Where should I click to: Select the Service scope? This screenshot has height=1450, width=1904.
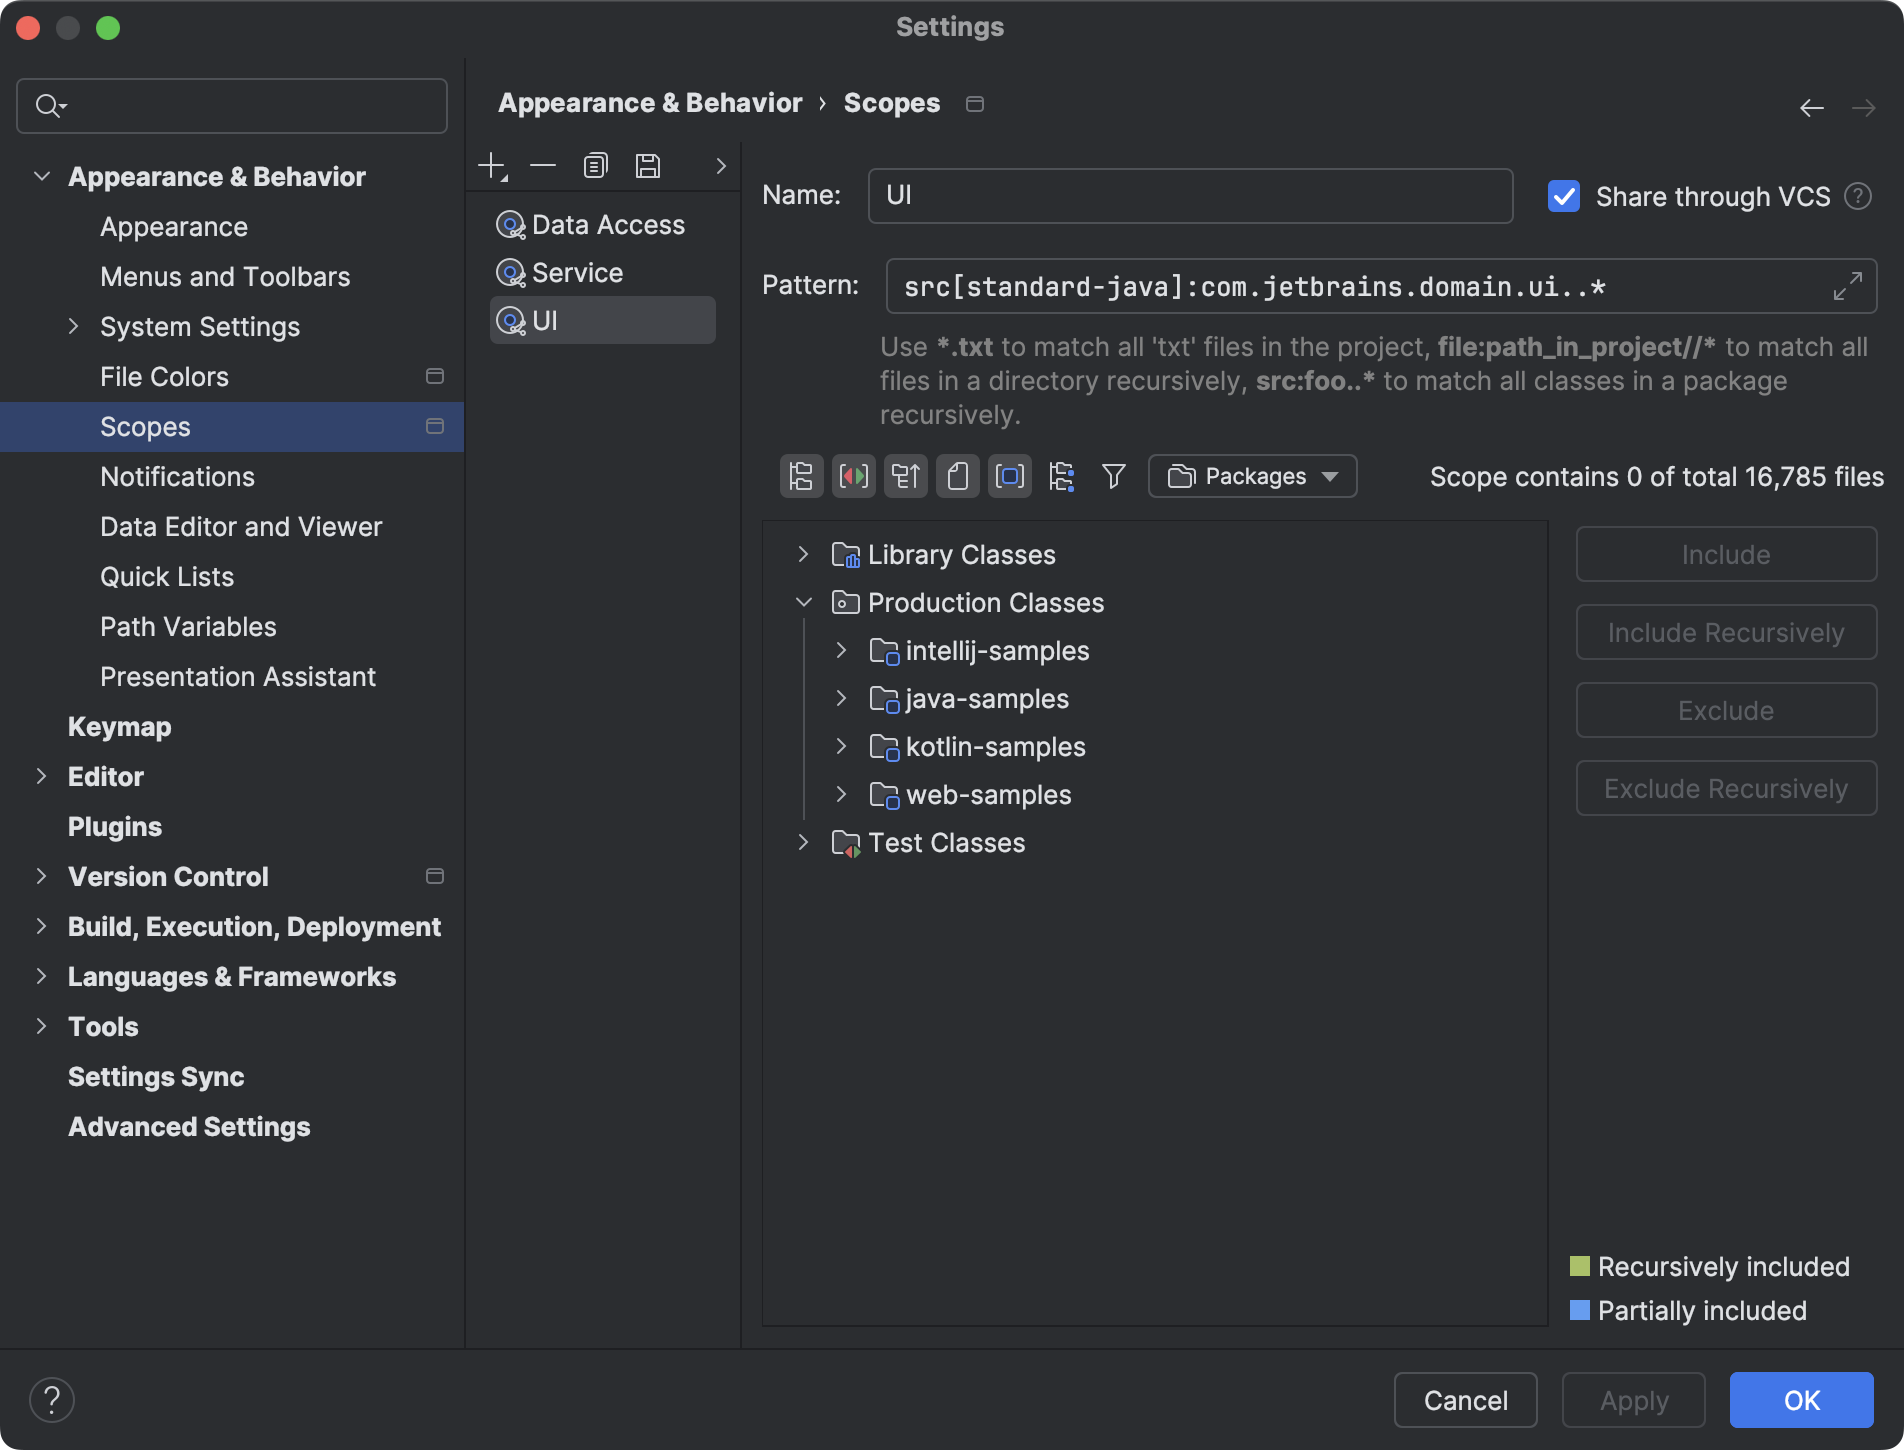click(577, 272)
